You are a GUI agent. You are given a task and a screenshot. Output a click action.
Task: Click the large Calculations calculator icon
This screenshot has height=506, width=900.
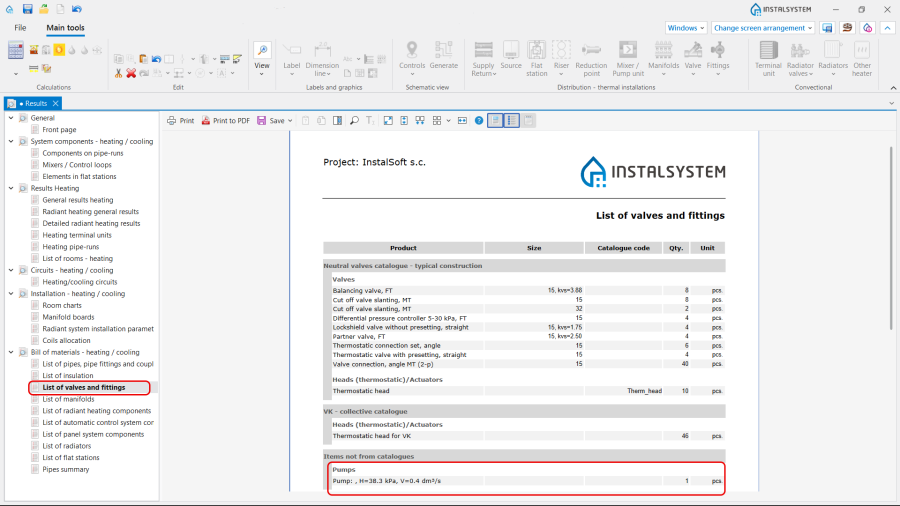15,50
